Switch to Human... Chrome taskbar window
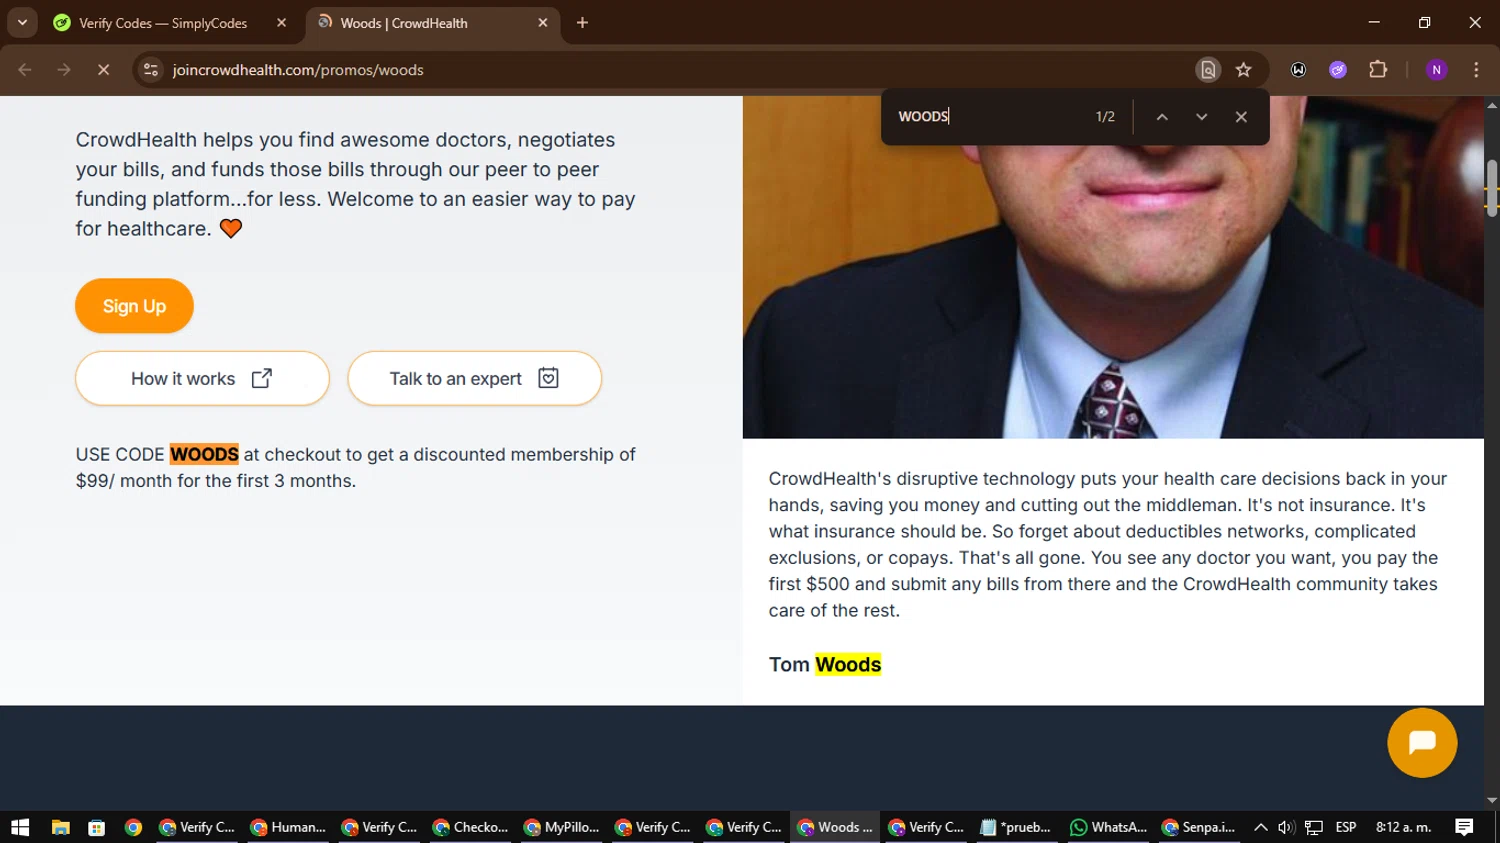Image resolution: width=1500 pixels, height=843 pixels. click(288, 827)
